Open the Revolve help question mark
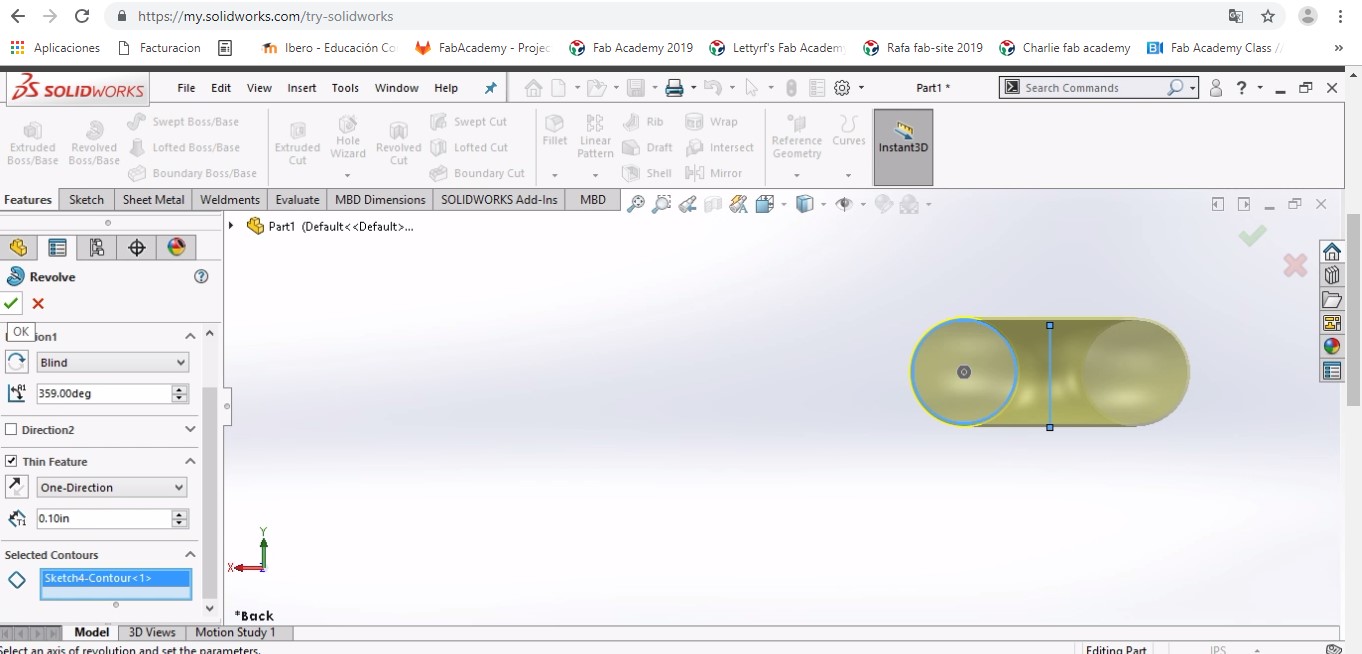Image resolution: width=1362 pixels, height=654 pixels. click(201, 276)
